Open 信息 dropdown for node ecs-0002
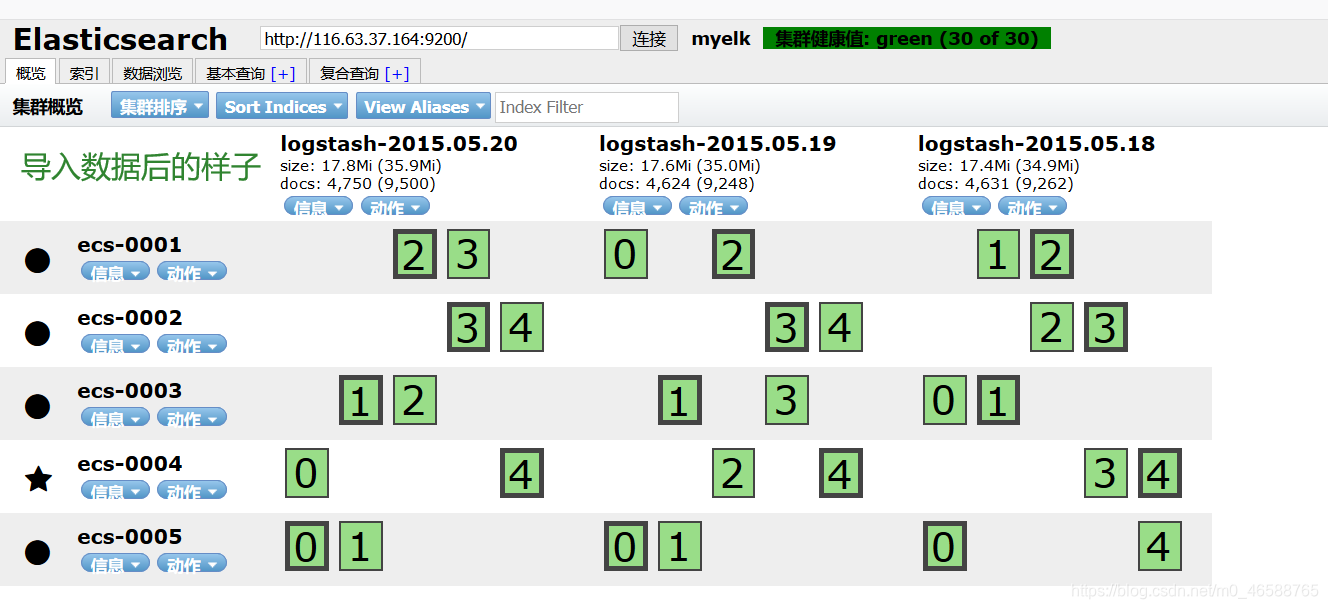Image resolution: width=1328 pixels, height=609 pixels. coord(116,345)
